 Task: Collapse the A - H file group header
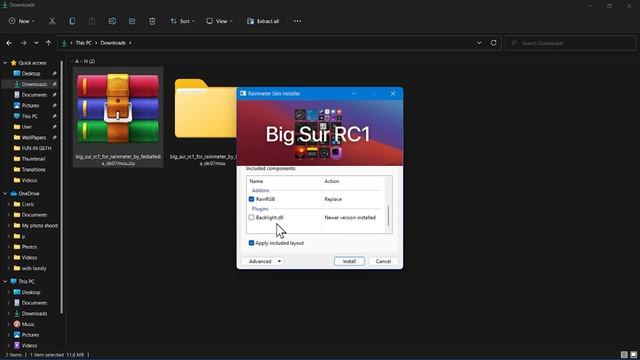85,61
